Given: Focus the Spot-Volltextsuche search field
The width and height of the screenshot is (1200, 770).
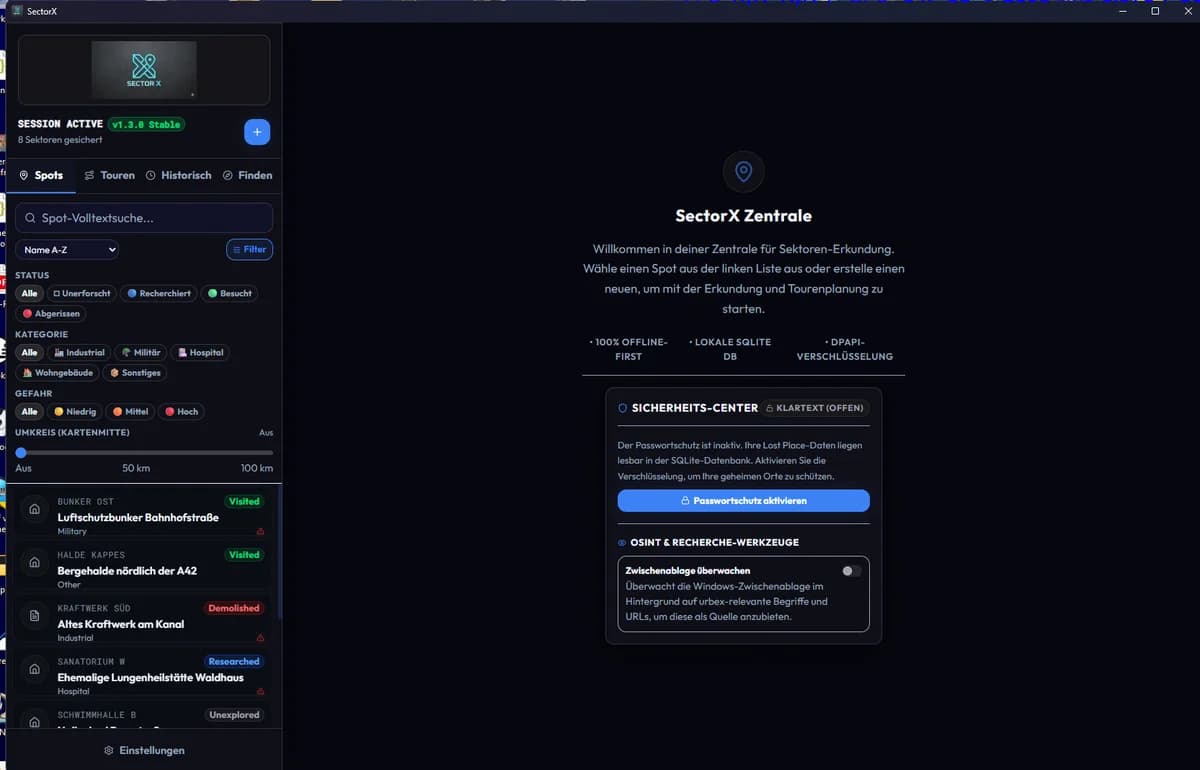Looking at the screenshot, I should [x=144, y=218].
